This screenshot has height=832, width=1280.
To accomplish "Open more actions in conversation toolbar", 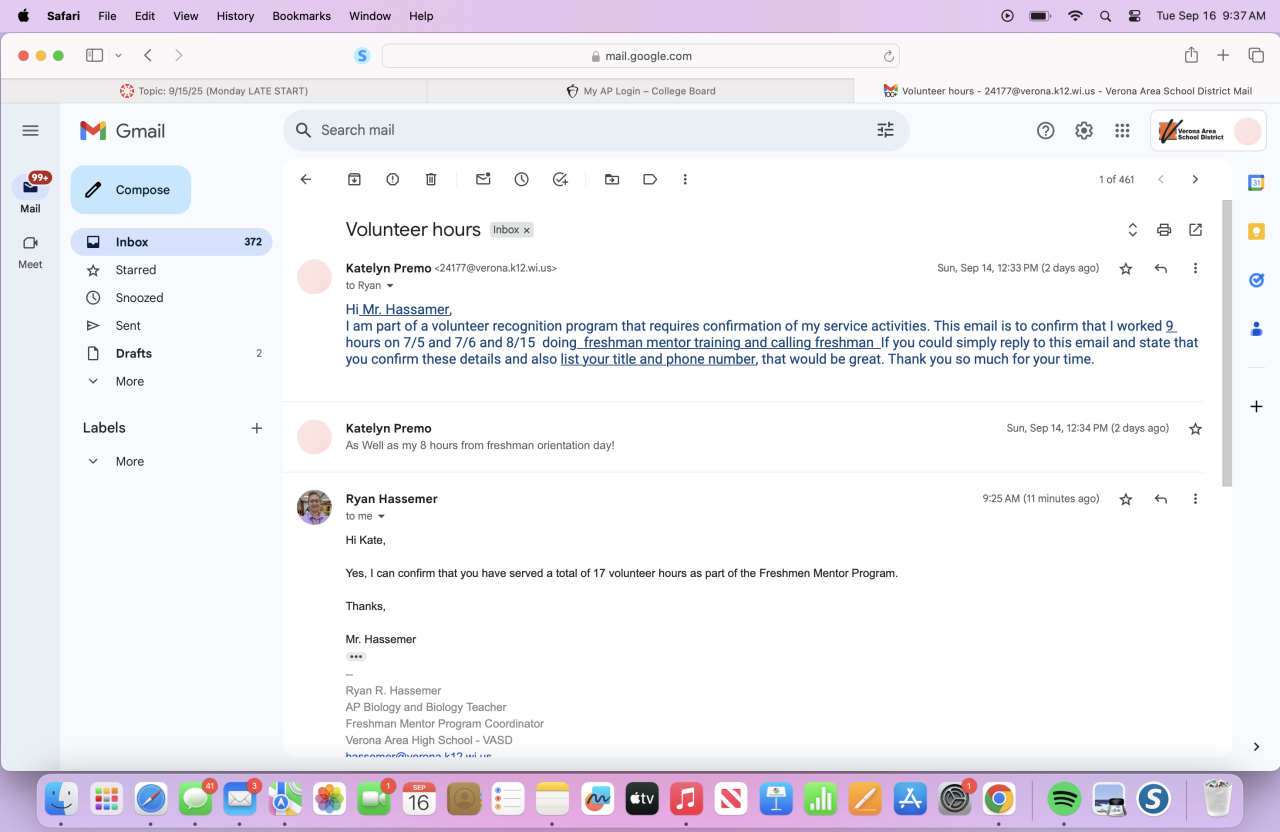I will click(685, 179).
